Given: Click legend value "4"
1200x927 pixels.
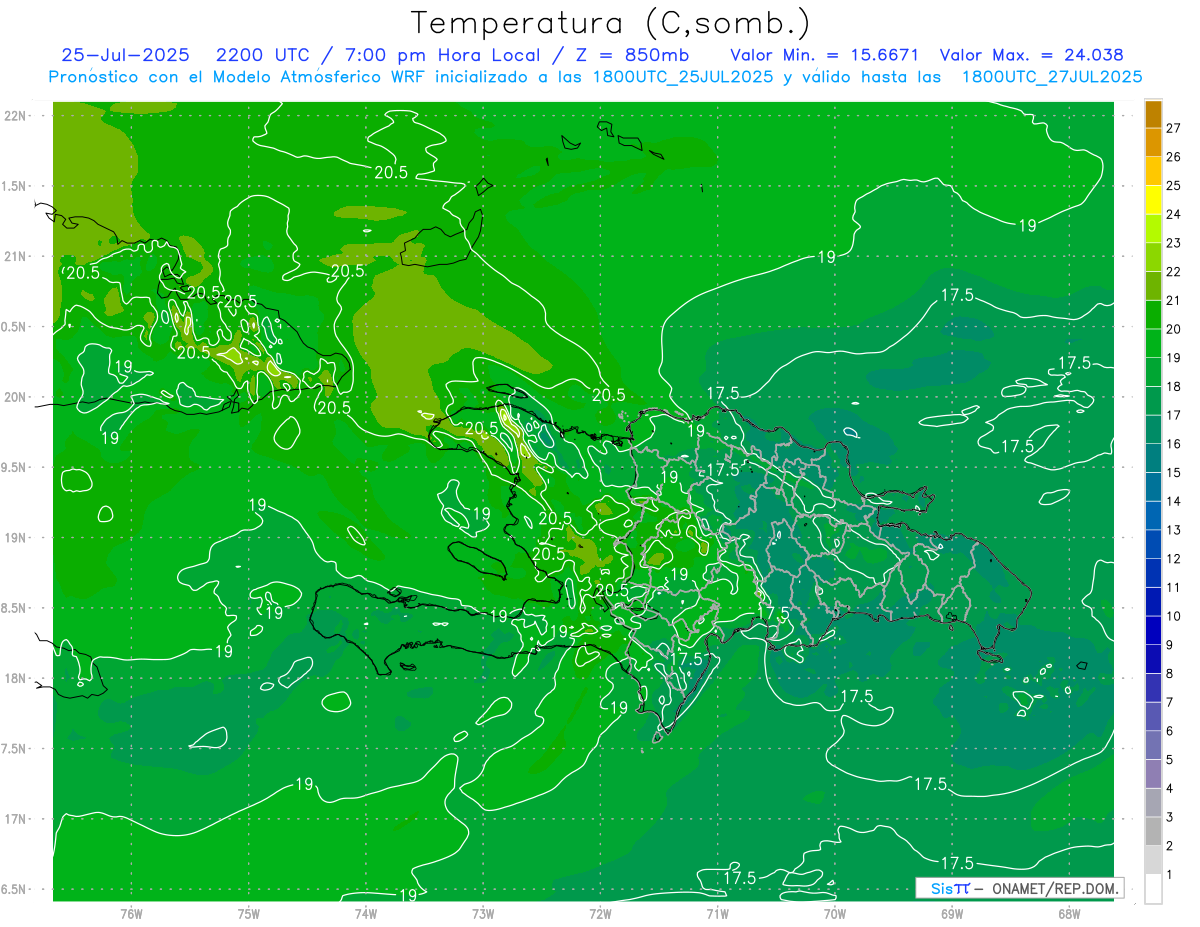Looking at the screenshot, I should (x=1169, y=788).
